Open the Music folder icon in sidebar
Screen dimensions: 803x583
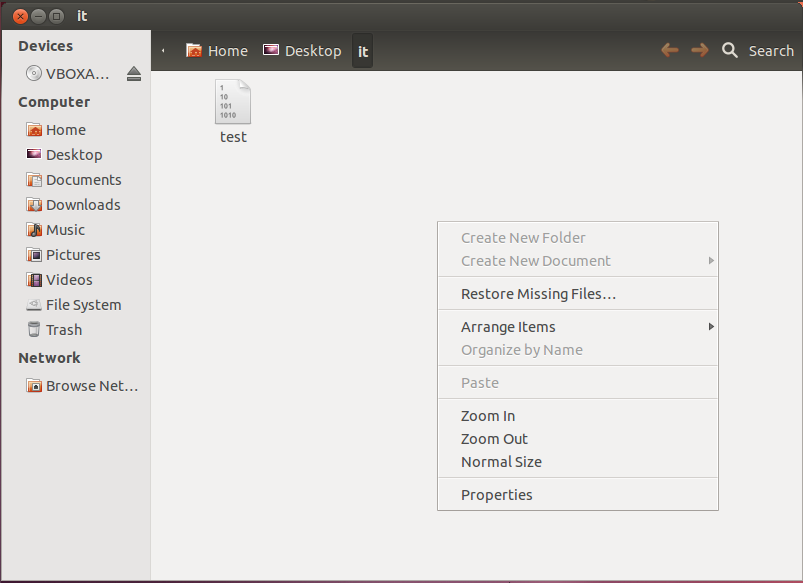(x=34, y=230)
